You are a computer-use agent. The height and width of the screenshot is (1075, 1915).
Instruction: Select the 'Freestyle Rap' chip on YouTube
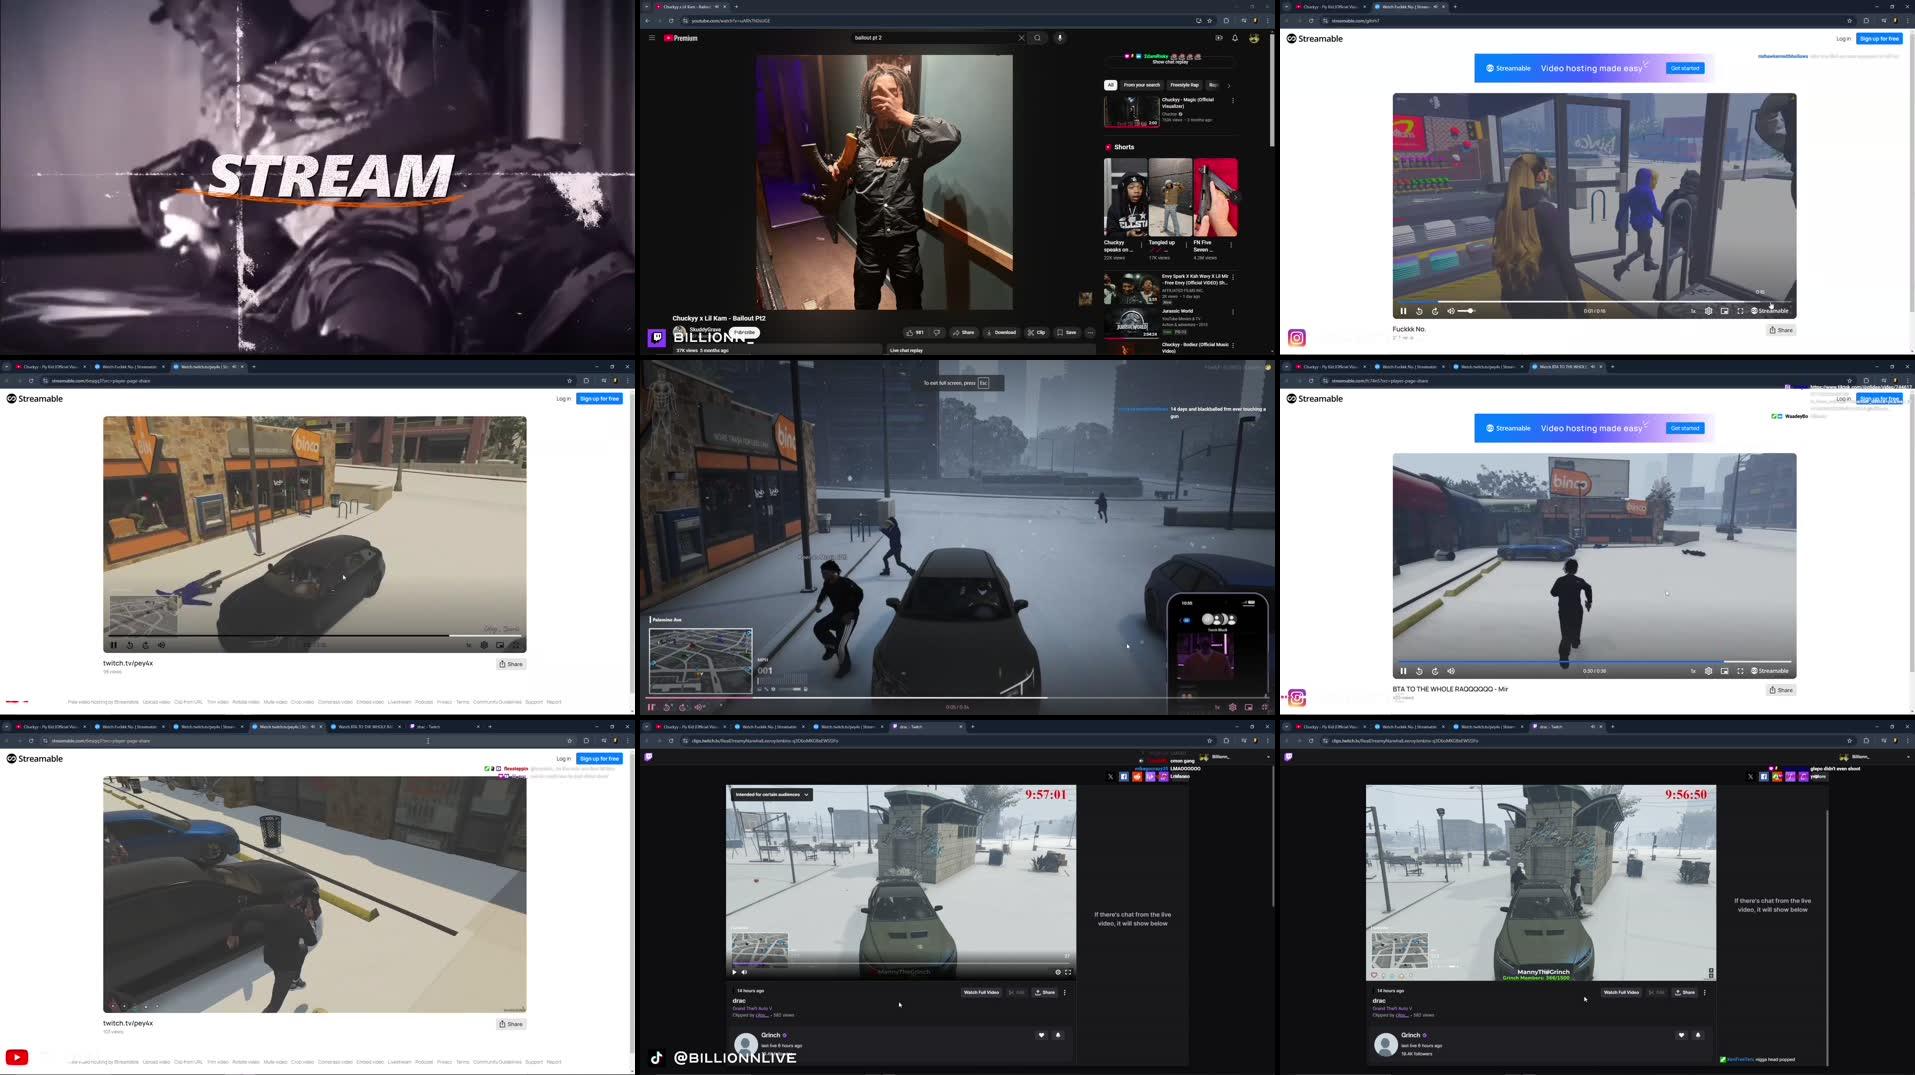1185,85
